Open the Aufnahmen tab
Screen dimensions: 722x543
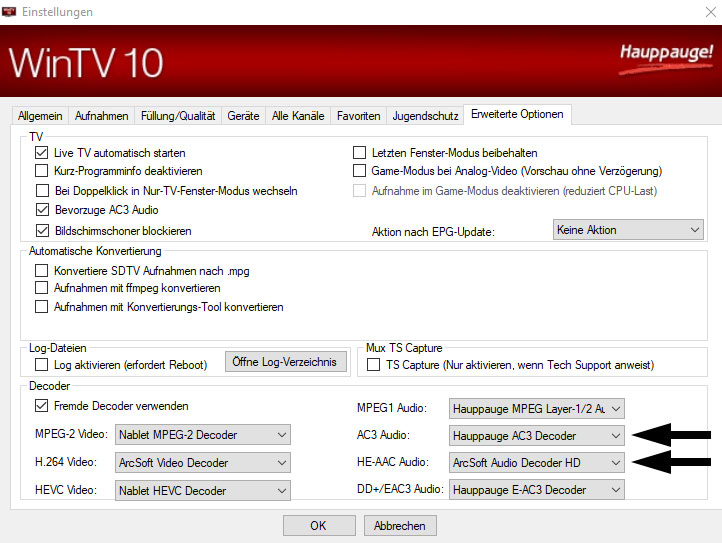(x=101, y=116)
